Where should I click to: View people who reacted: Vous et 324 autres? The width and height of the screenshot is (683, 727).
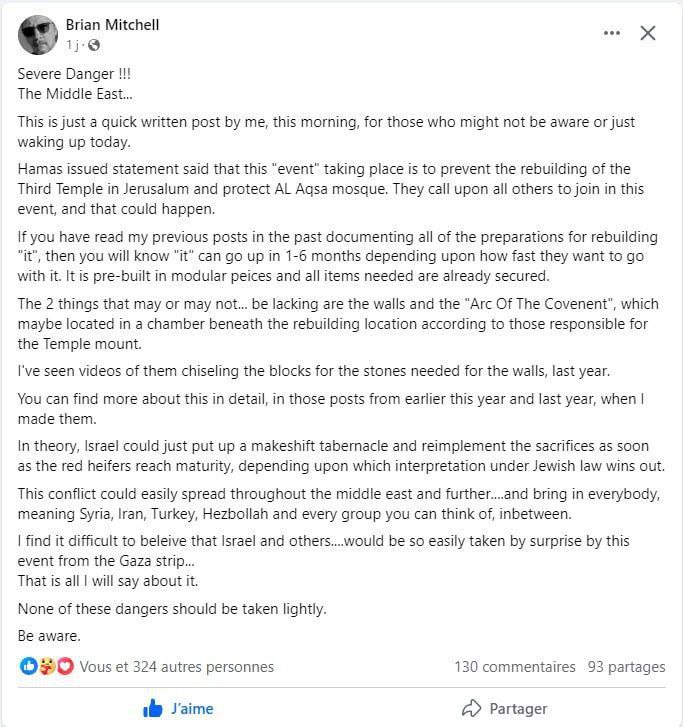point(177,667)
